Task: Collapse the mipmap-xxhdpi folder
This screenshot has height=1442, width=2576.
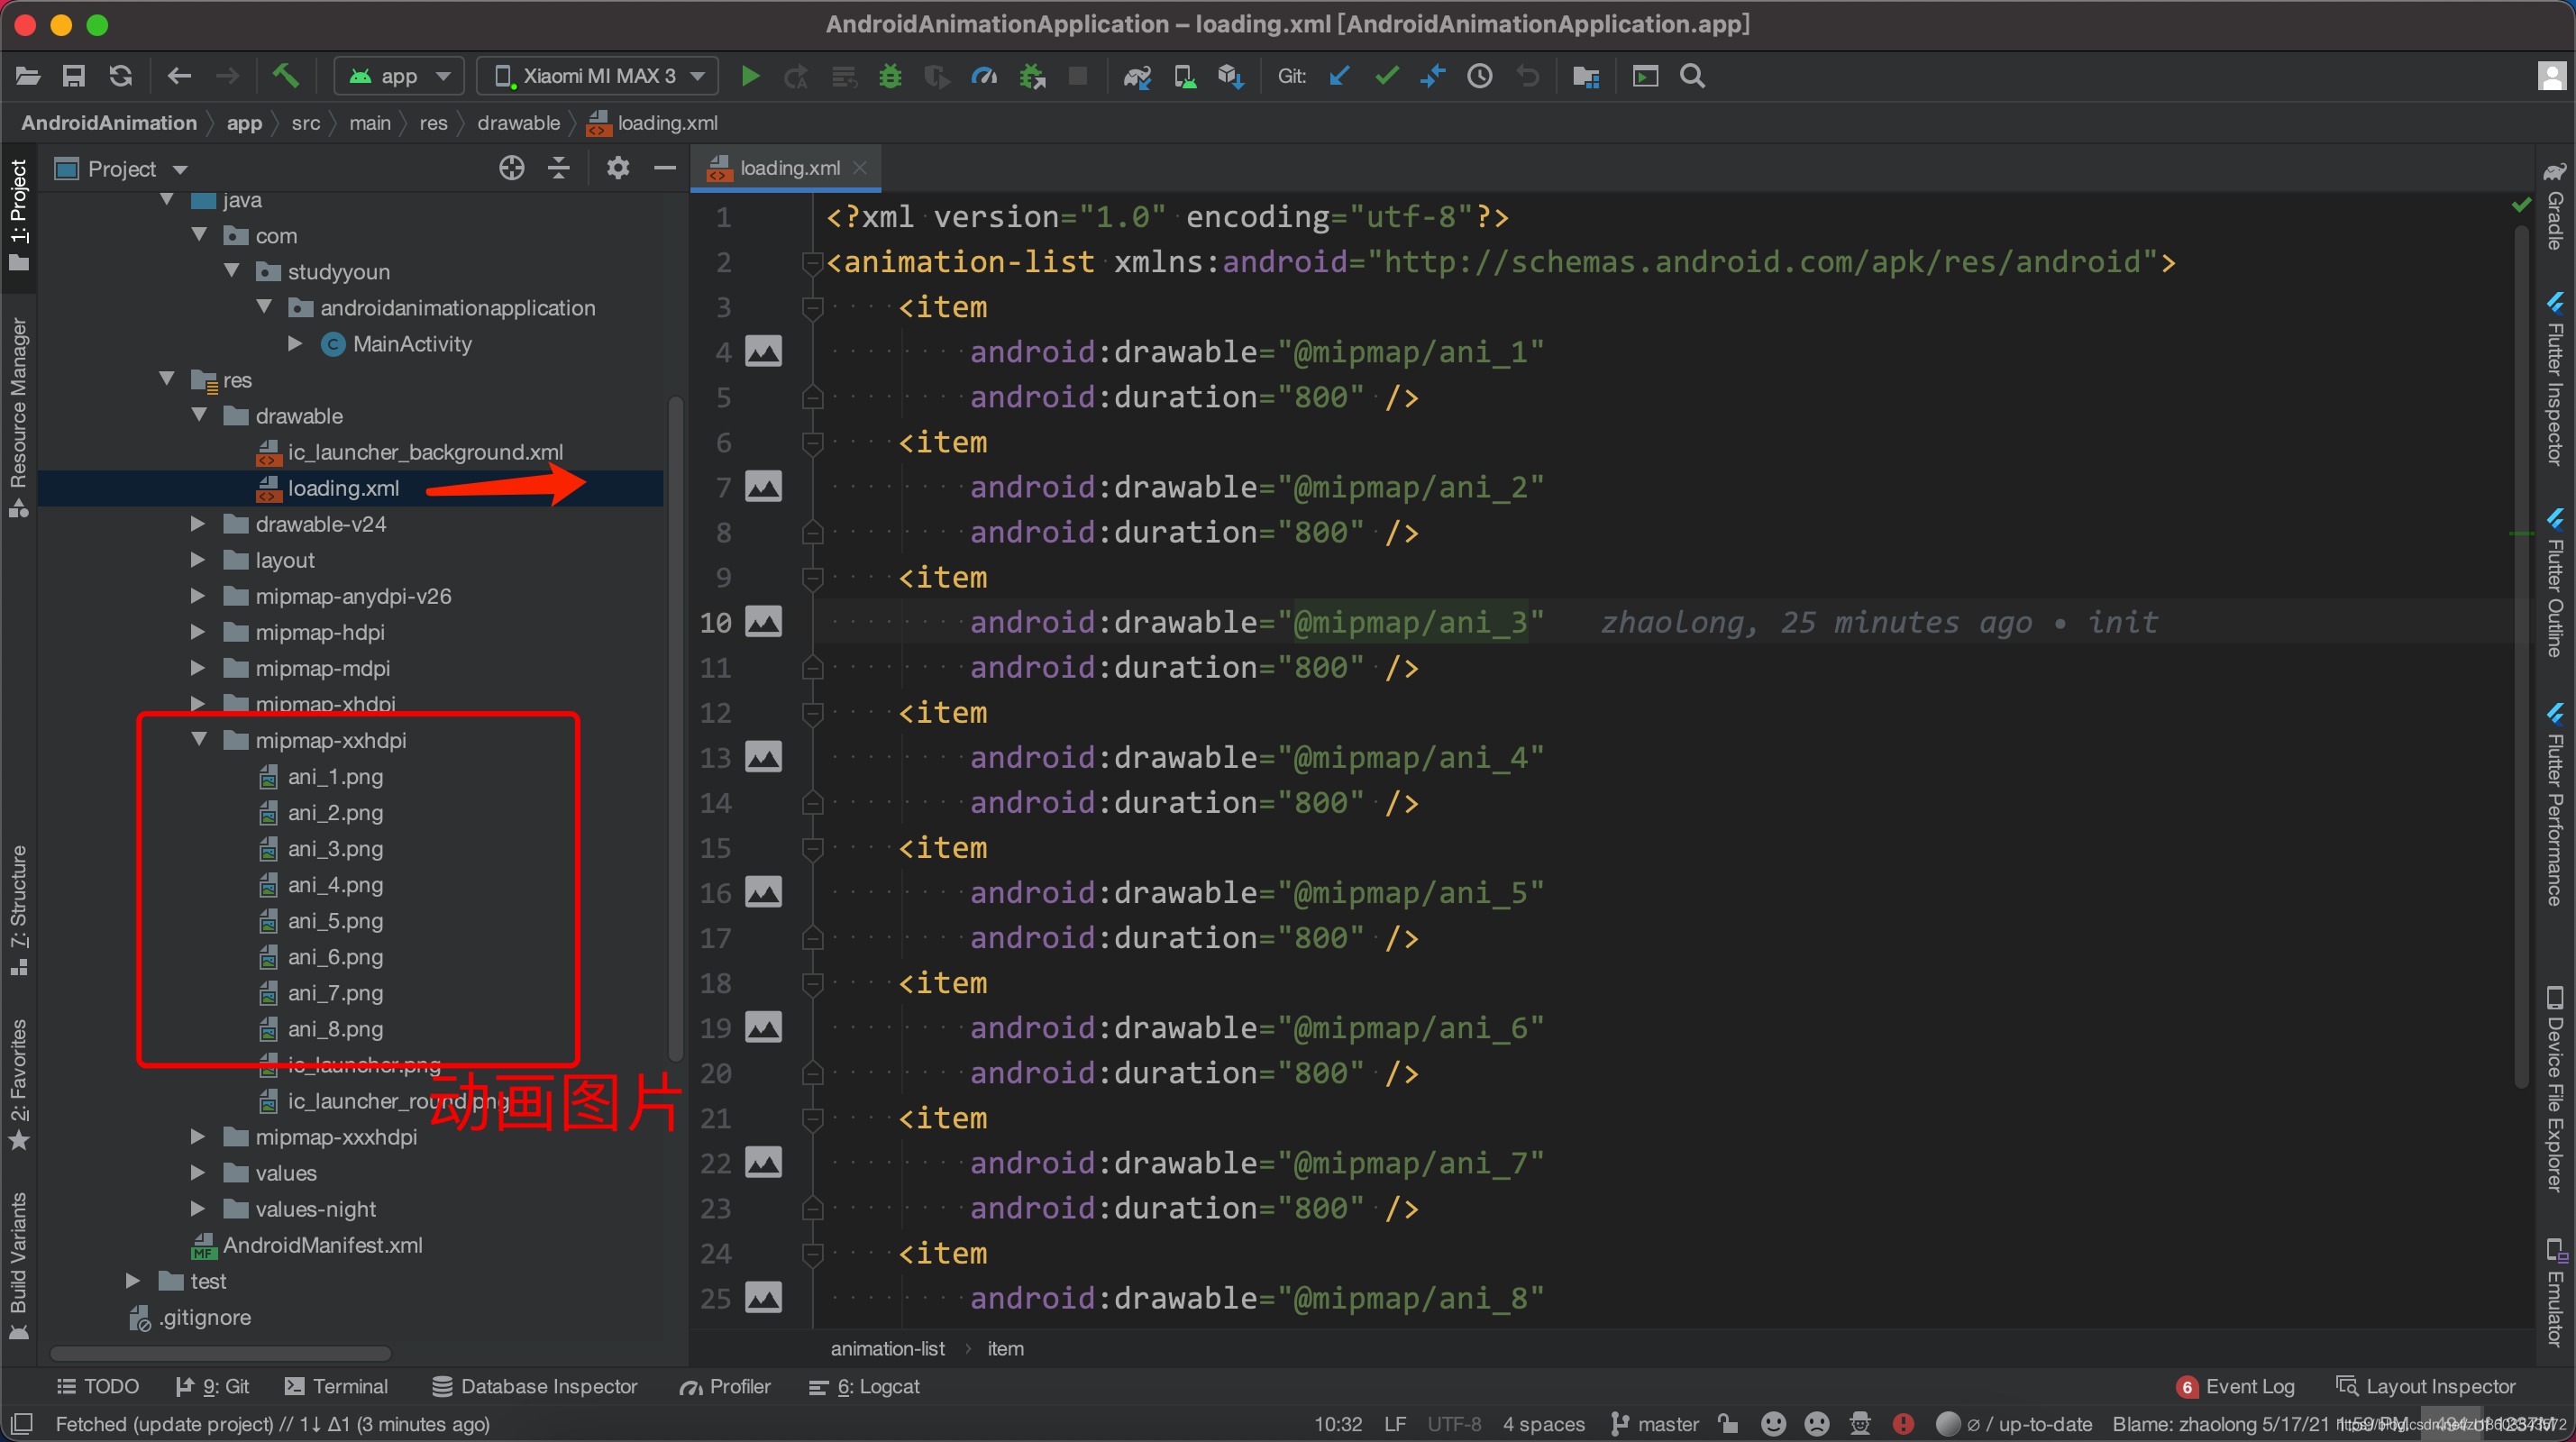Action: (198, 740)
